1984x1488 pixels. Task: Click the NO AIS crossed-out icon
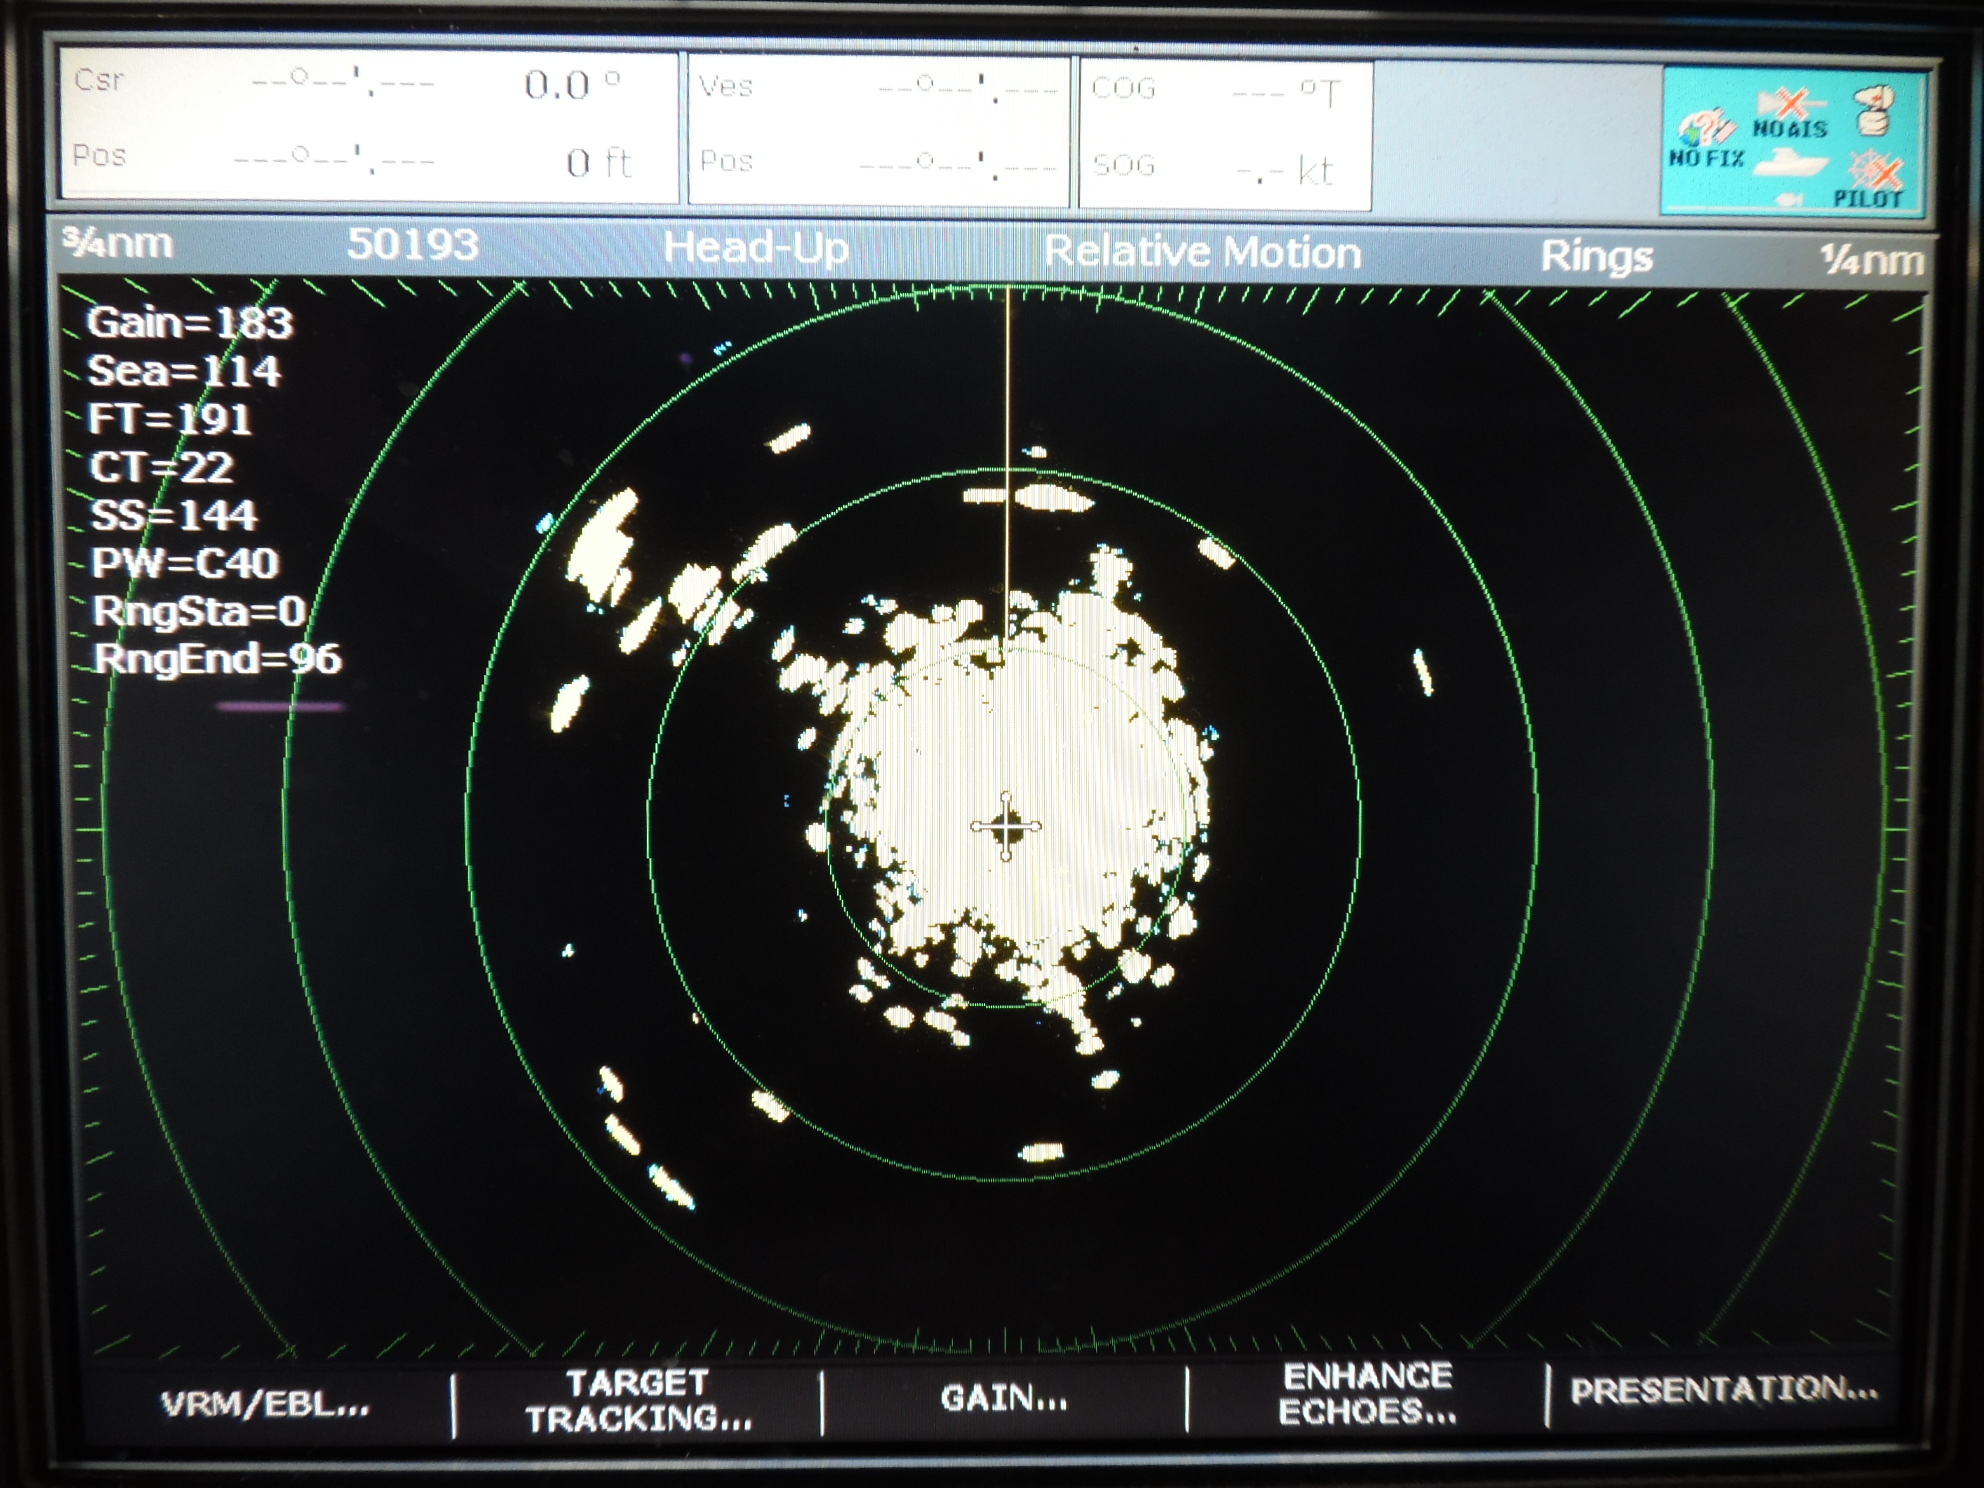[1788, 103]
